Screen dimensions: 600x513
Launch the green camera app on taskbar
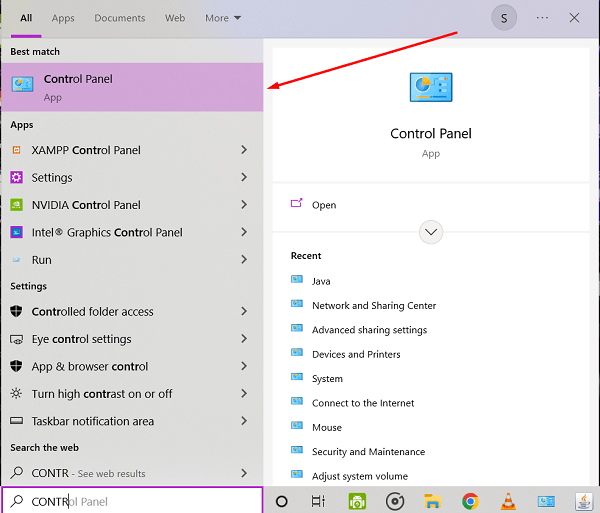(357, 501)
